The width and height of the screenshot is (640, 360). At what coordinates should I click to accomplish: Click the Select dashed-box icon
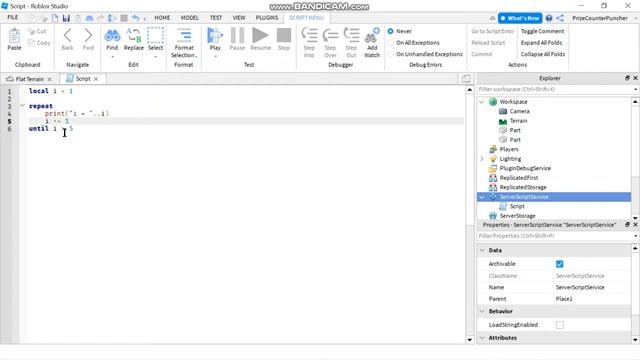point(156,36)
